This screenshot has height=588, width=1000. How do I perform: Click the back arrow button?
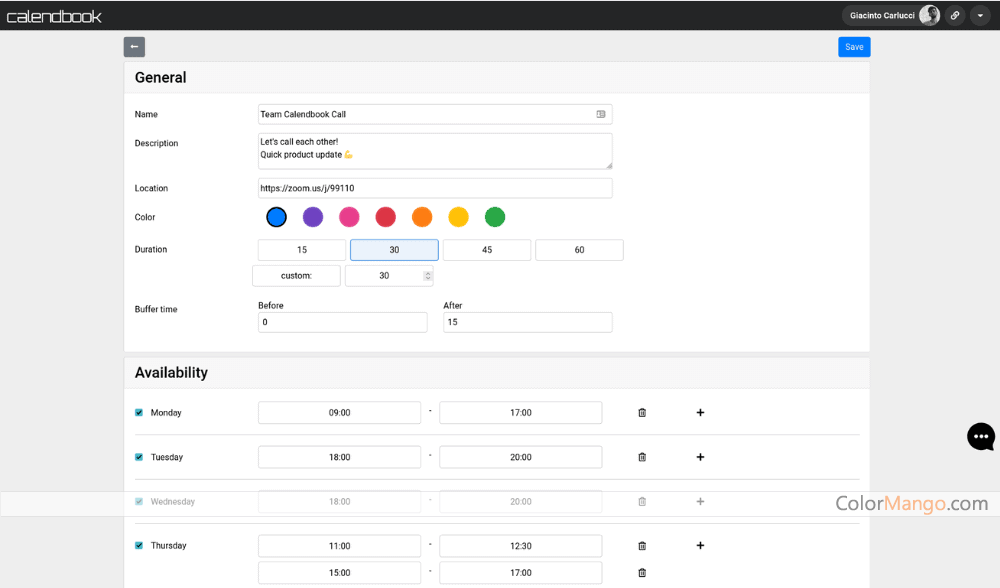[x=135, y=47]
